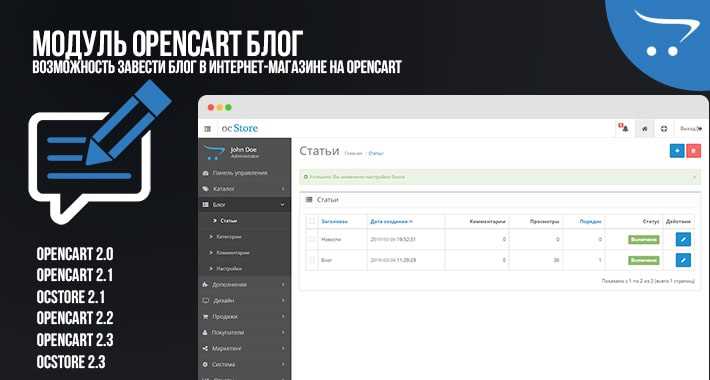Screen dimensions: 710x380
Task: Check the Новости row checkbox
Action: (312, 239)
